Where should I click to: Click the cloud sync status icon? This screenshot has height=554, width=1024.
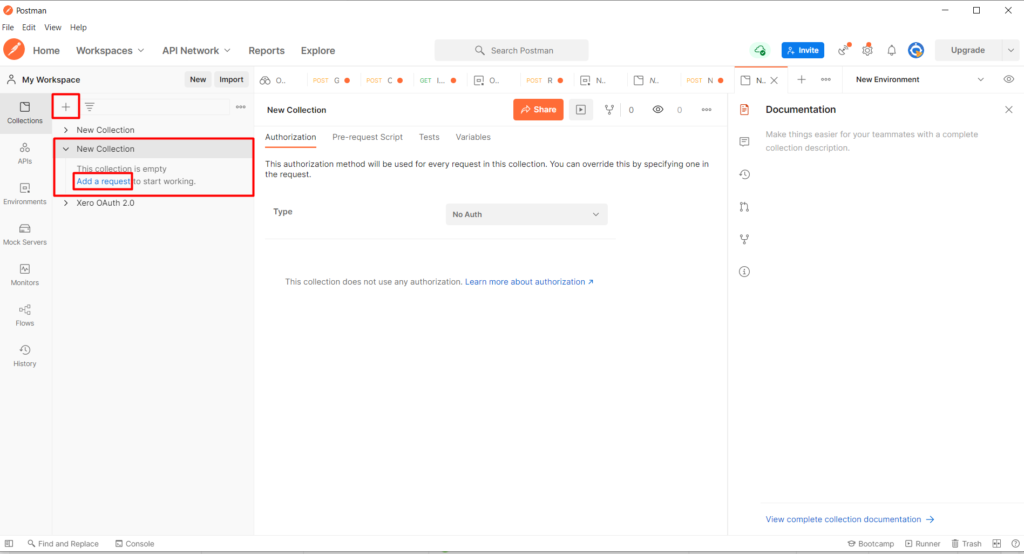pyautogui.click(x=760, y=50)
